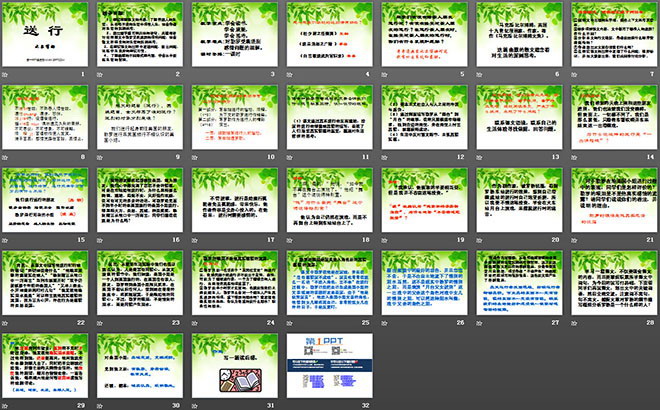
Task: Select the slide 6 thumbnail
Action: click(519, 34)
